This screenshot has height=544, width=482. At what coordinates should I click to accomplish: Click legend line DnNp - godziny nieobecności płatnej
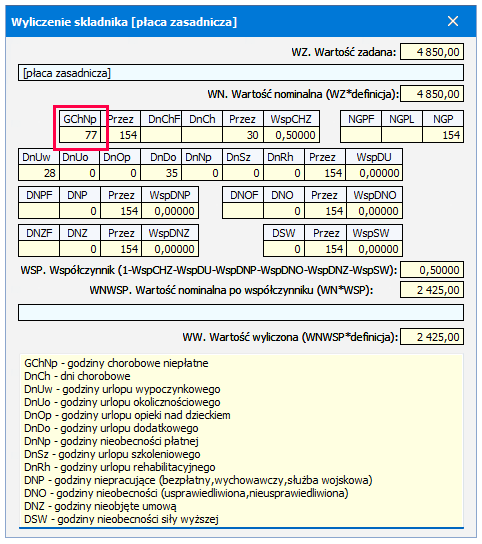pyautogui.click(x=111, y=441)
